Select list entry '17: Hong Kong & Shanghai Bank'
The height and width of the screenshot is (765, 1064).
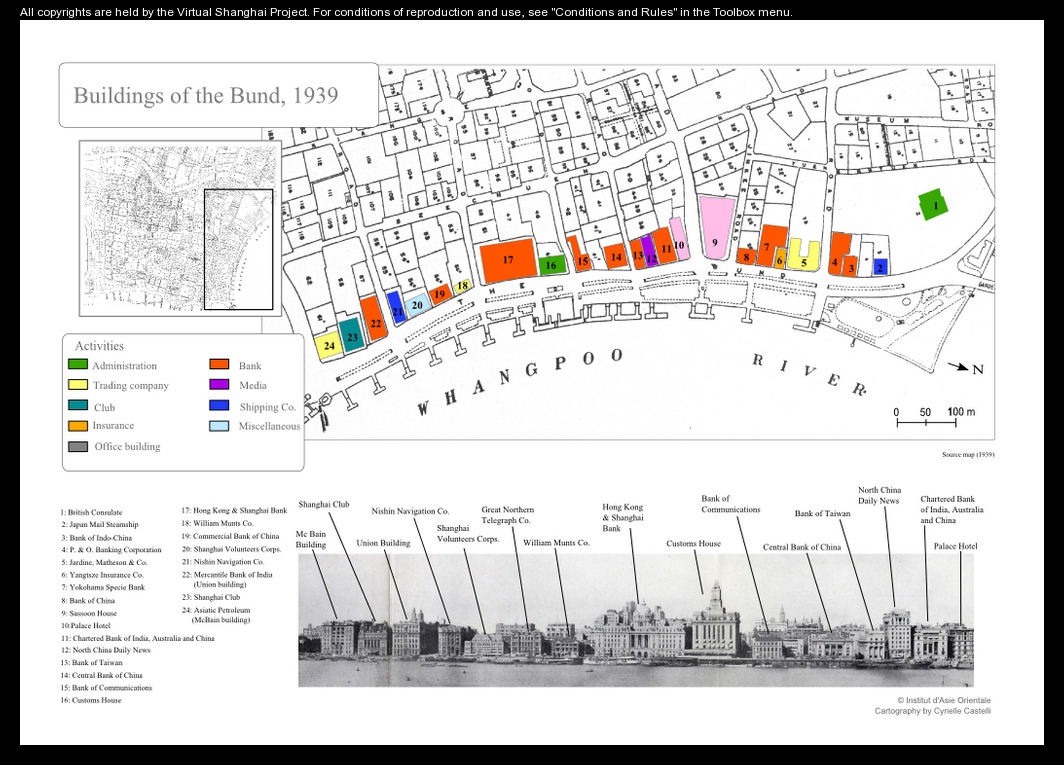[x=234, y=511]
